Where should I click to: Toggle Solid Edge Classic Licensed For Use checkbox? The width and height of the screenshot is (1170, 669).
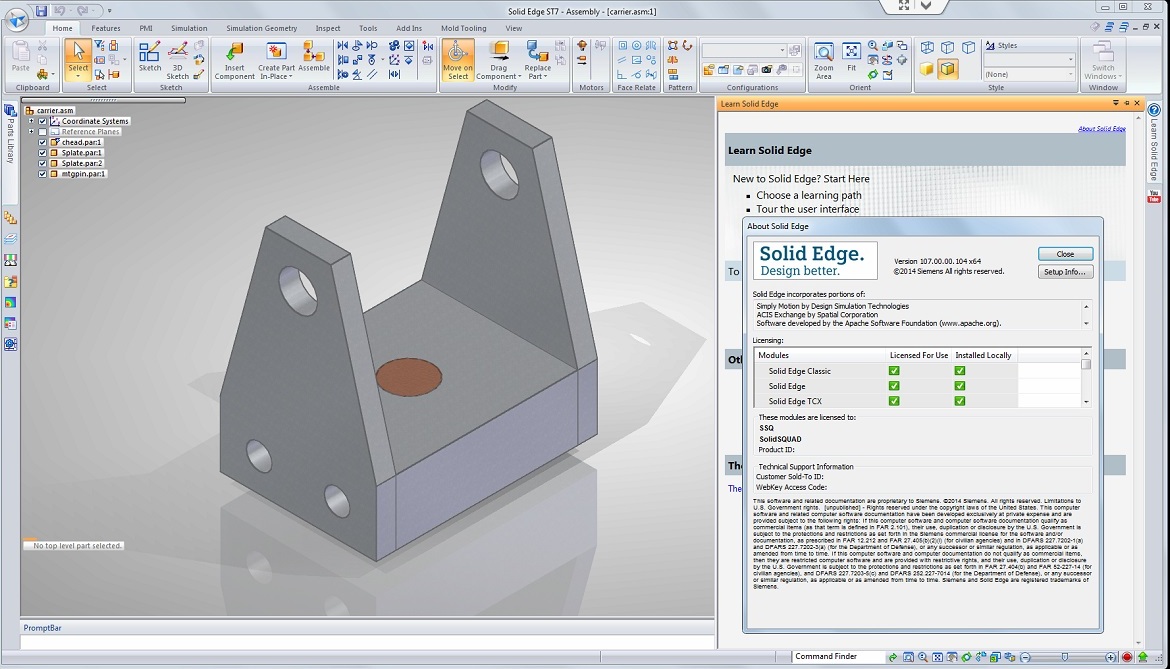tap(894, 371)
